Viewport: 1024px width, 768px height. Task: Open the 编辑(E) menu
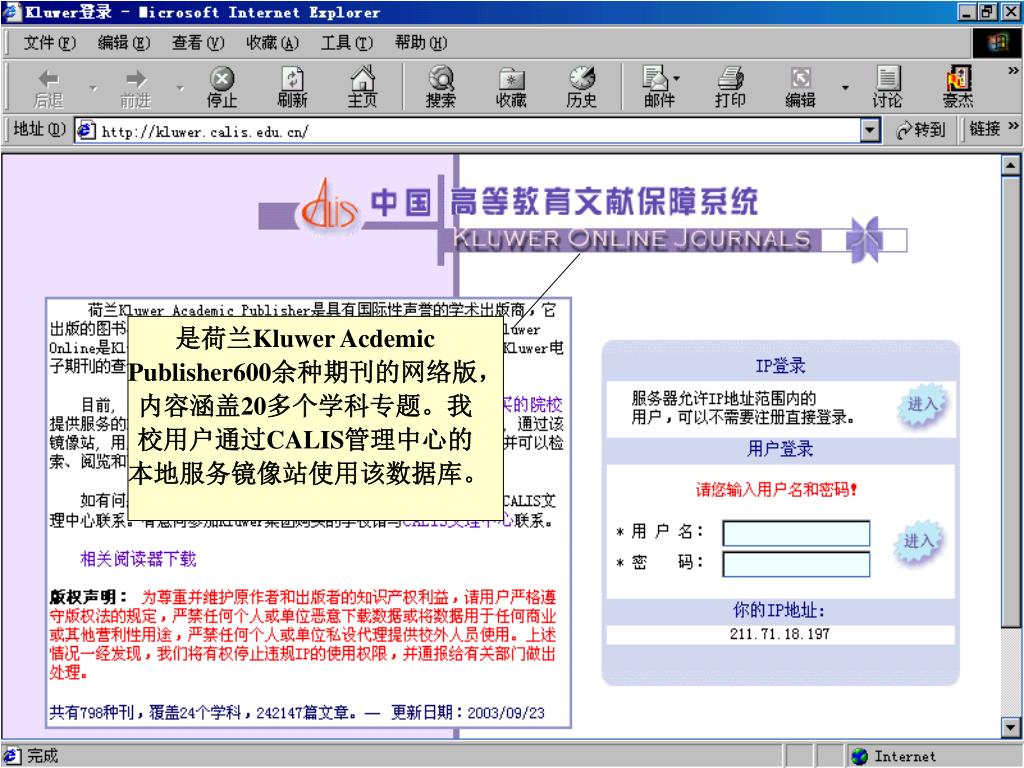click(x=123, y=43)
